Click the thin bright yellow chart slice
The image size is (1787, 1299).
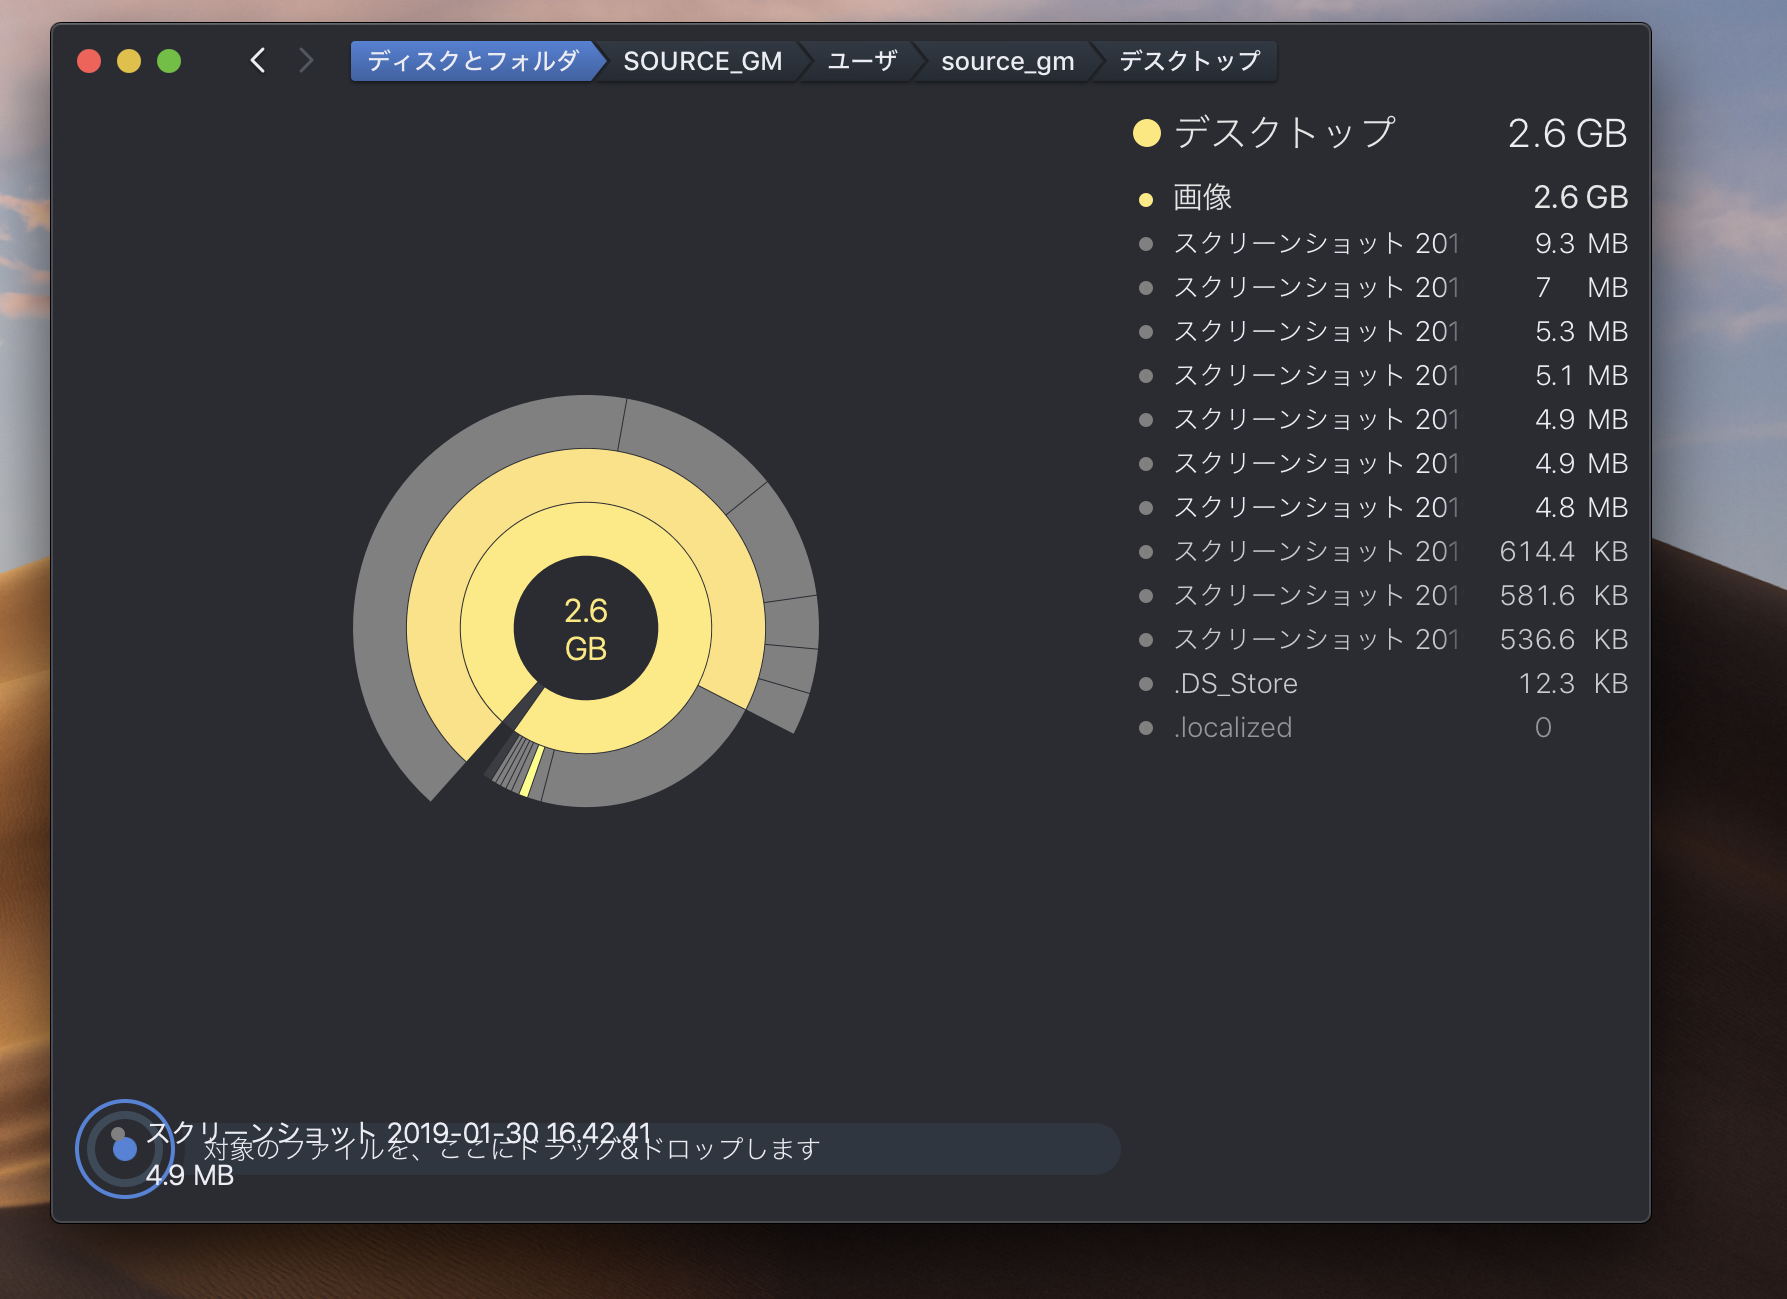pyautogui.click(x=532, y=771)
